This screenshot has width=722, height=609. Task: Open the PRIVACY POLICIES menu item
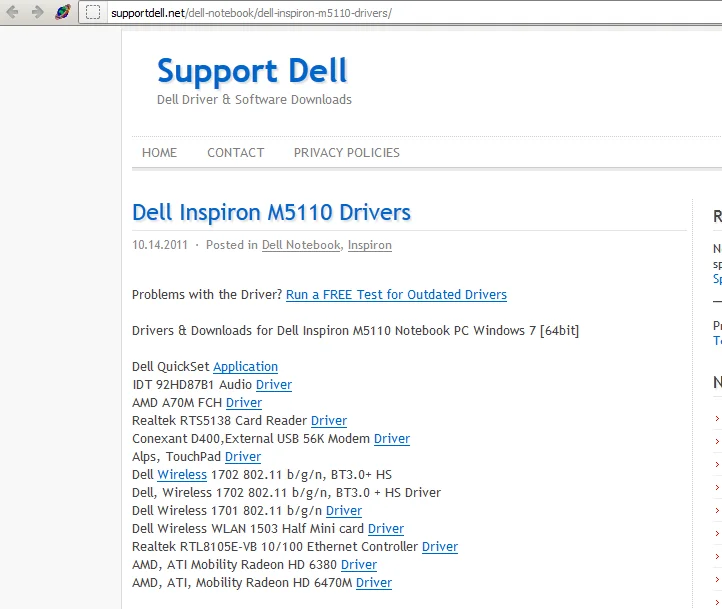point(347,153)
